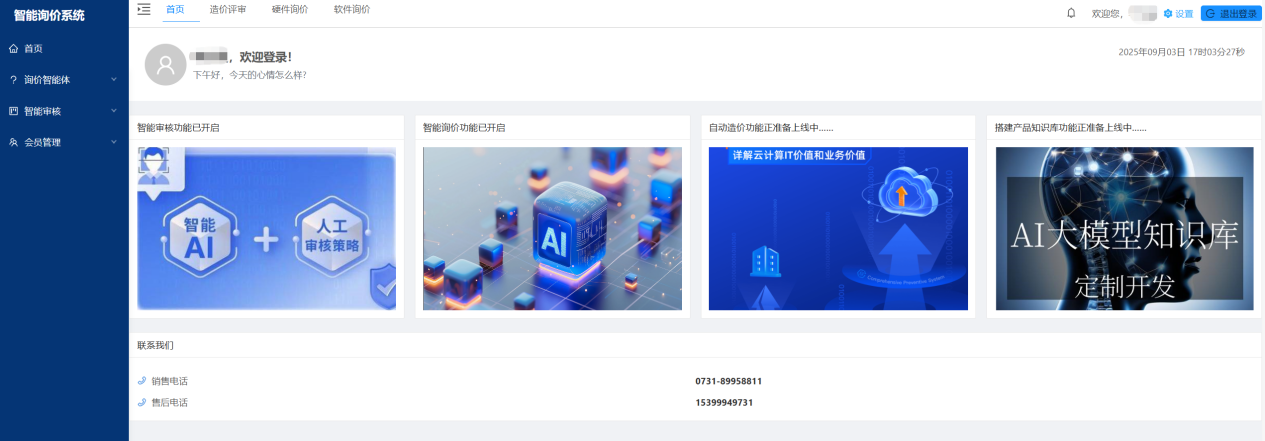Click the AI cube 智能询价 image
Viewport: 1265px width, 441px height.
pyautogui.click(x=552, y=229)
